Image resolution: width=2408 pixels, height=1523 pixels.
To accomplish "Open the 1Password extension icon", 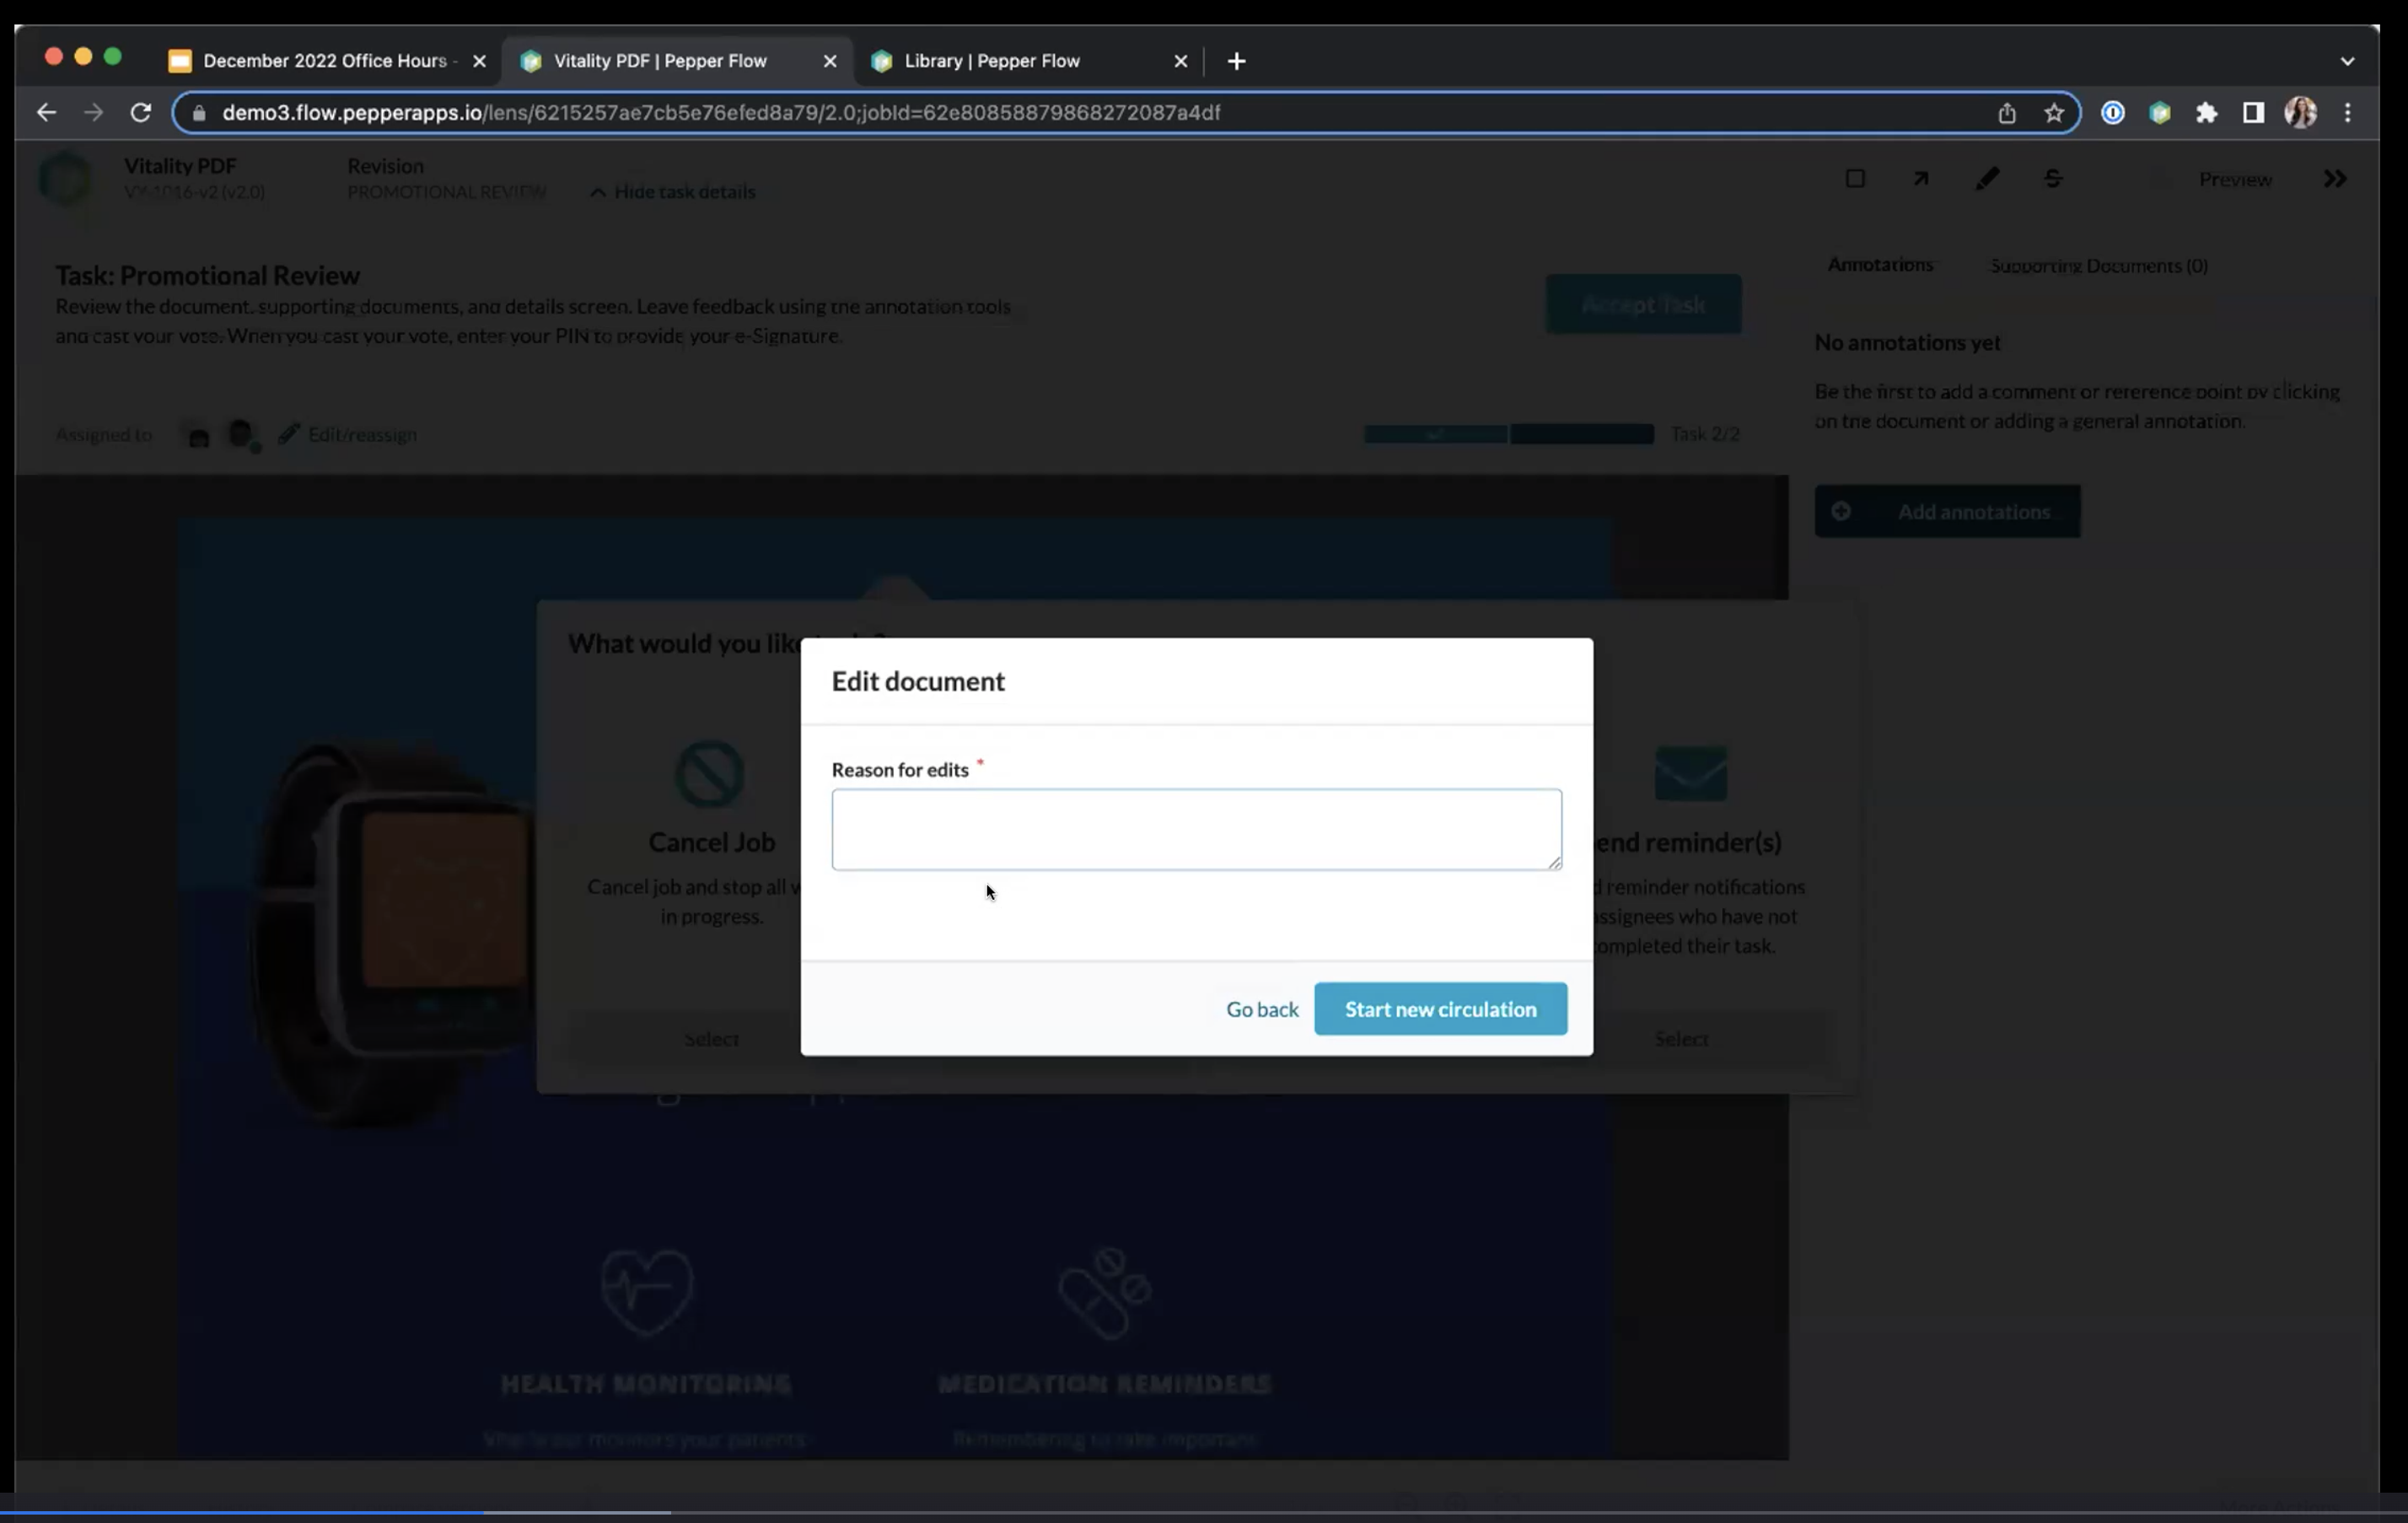I will [2113, 113].
